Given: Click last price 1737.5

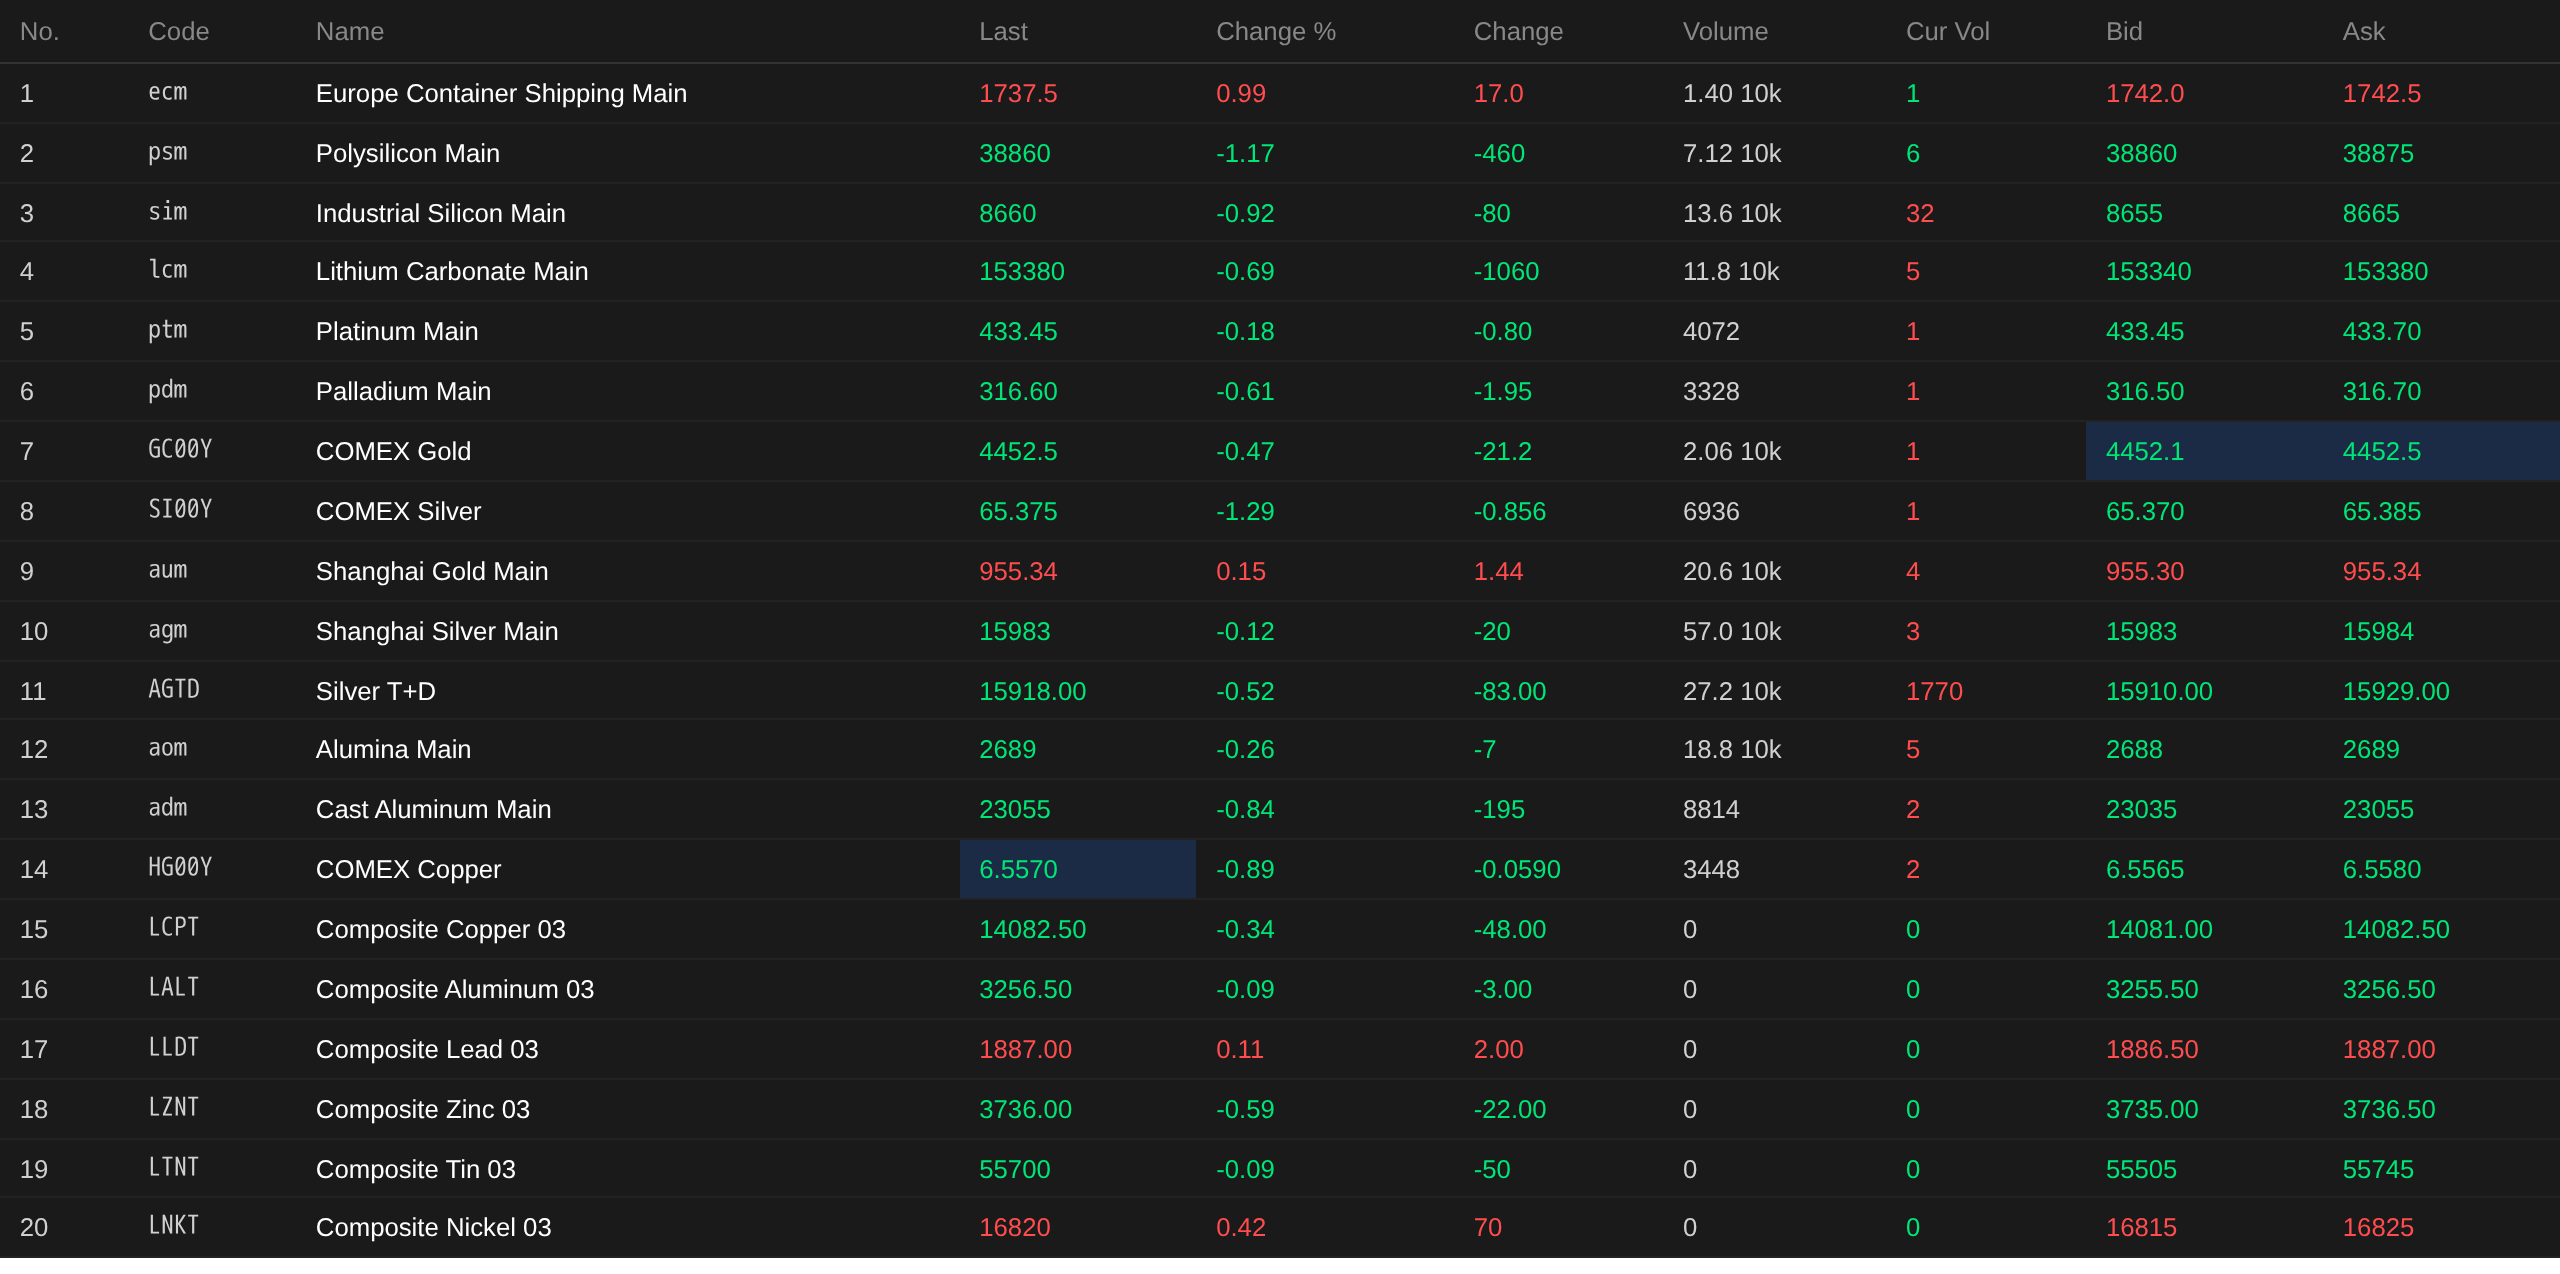Looking at the screenshot, I should pos(1018,93).
